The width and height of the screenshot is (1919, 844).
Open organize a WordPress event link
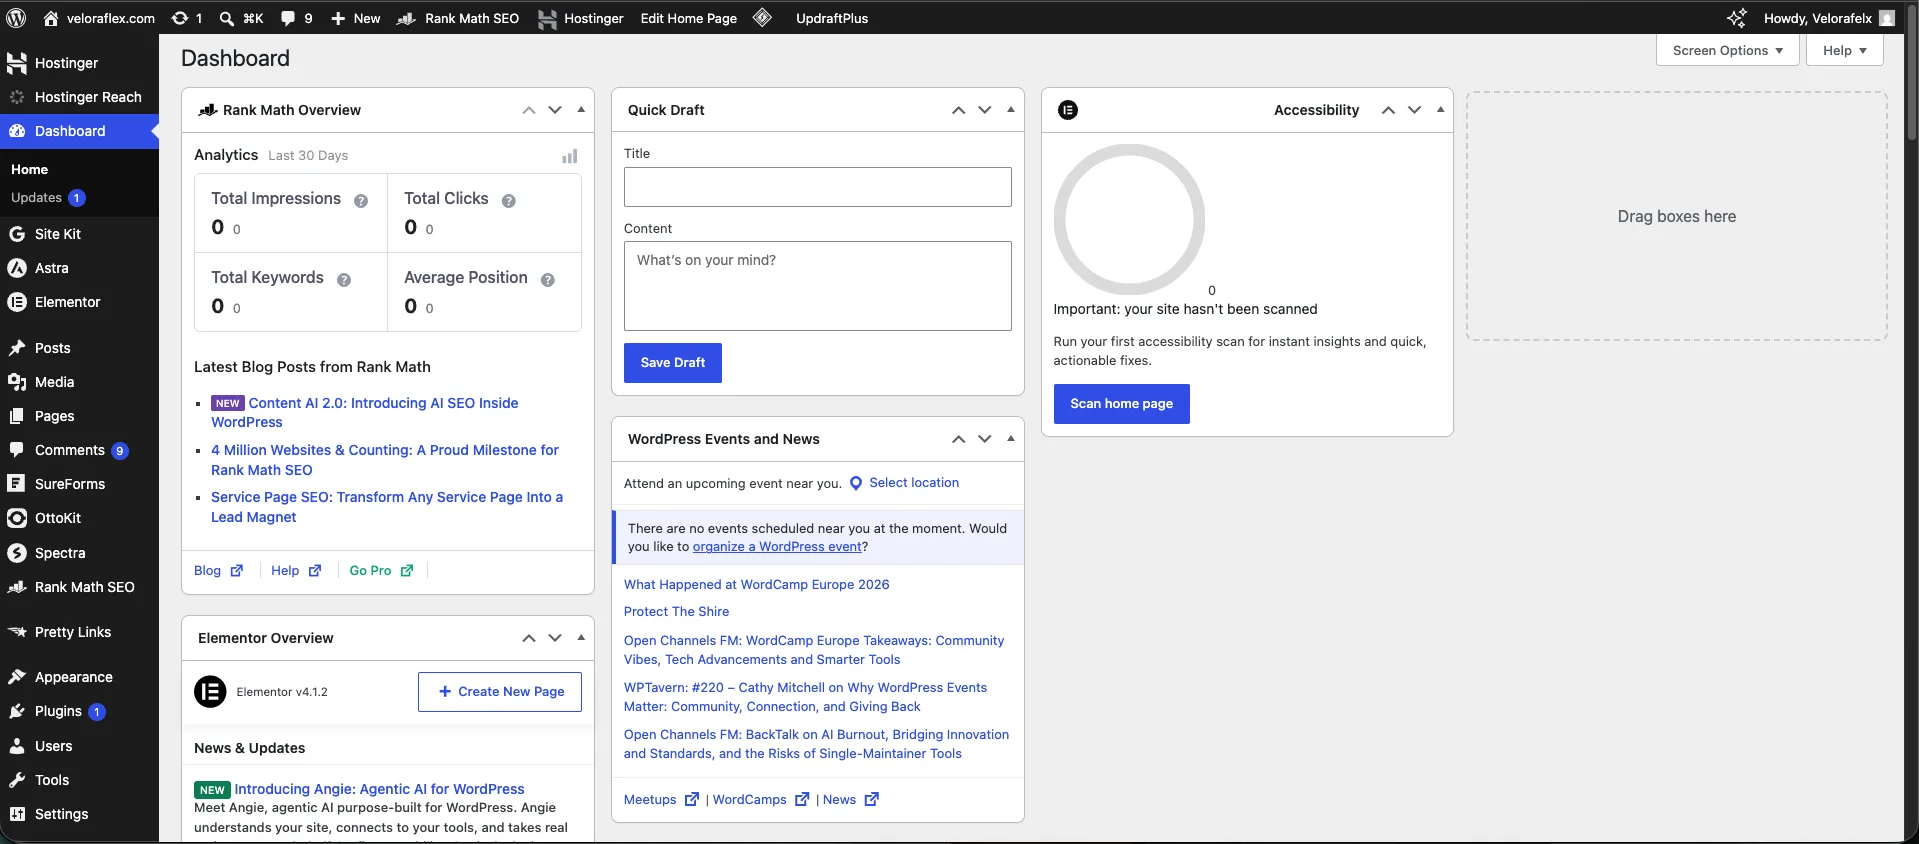pyautogui.click(x=777, y=547)
